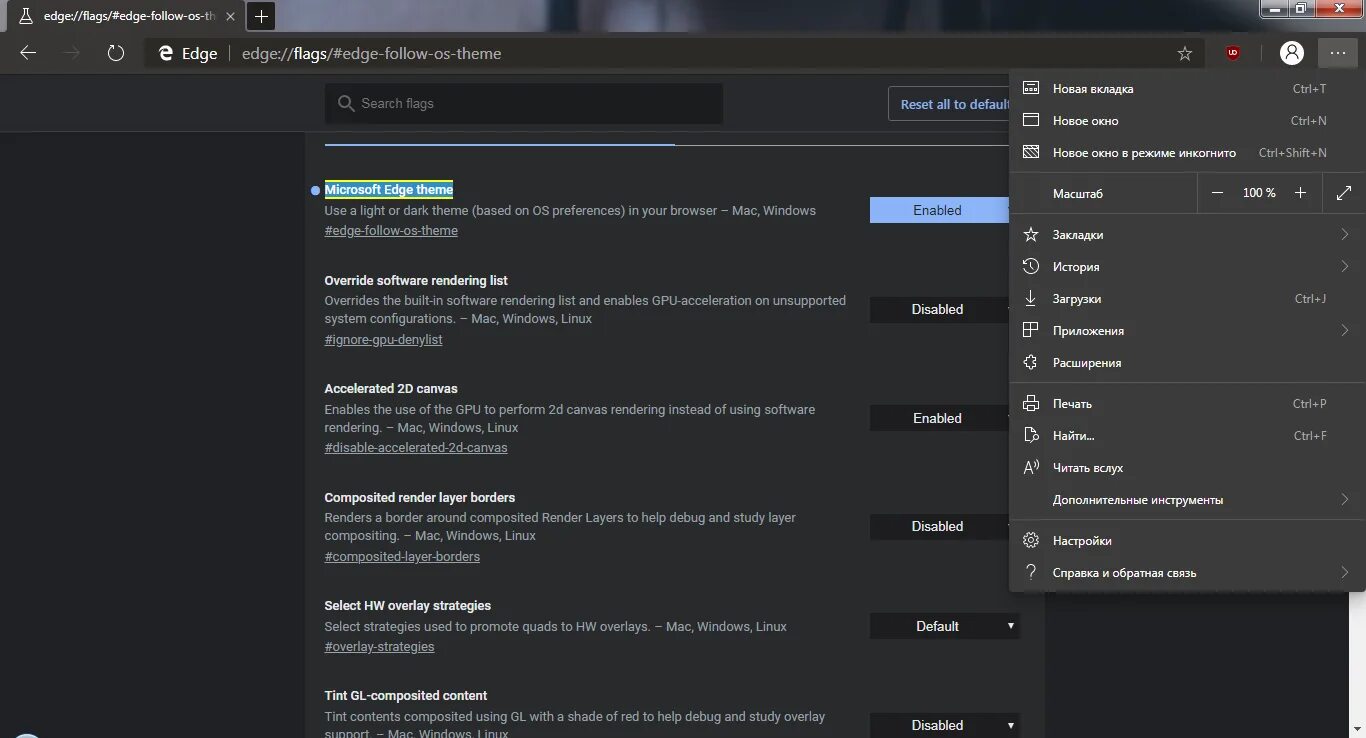Click the Select HW overlay strategies heading
This screenshot has width=1366, height=738.
coord(408,606)
